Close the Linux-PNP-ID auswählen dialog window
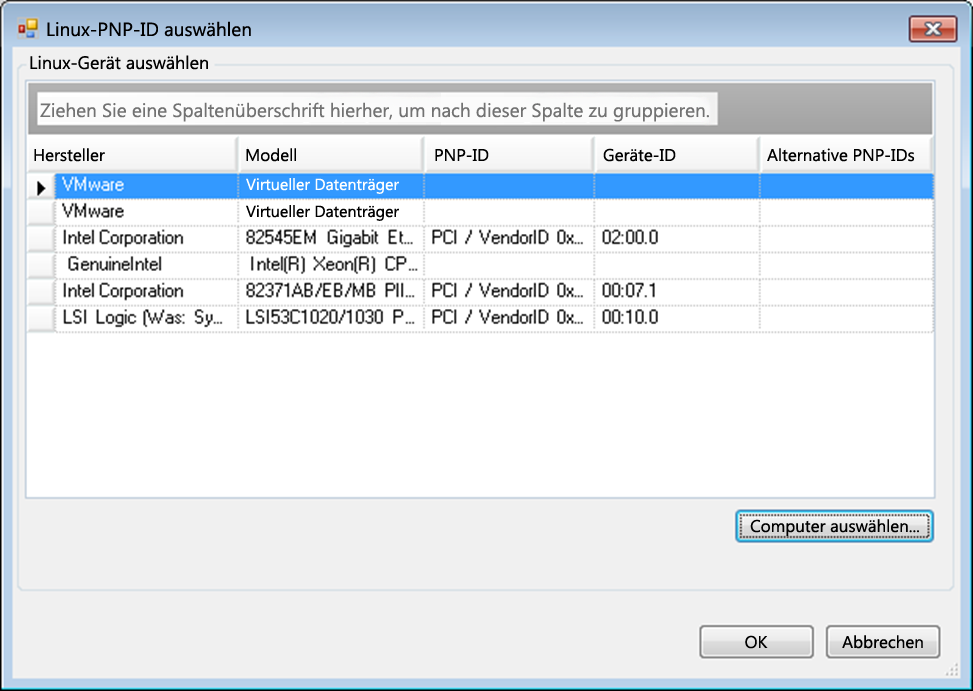The image size is (973, 691). [932, 29]
